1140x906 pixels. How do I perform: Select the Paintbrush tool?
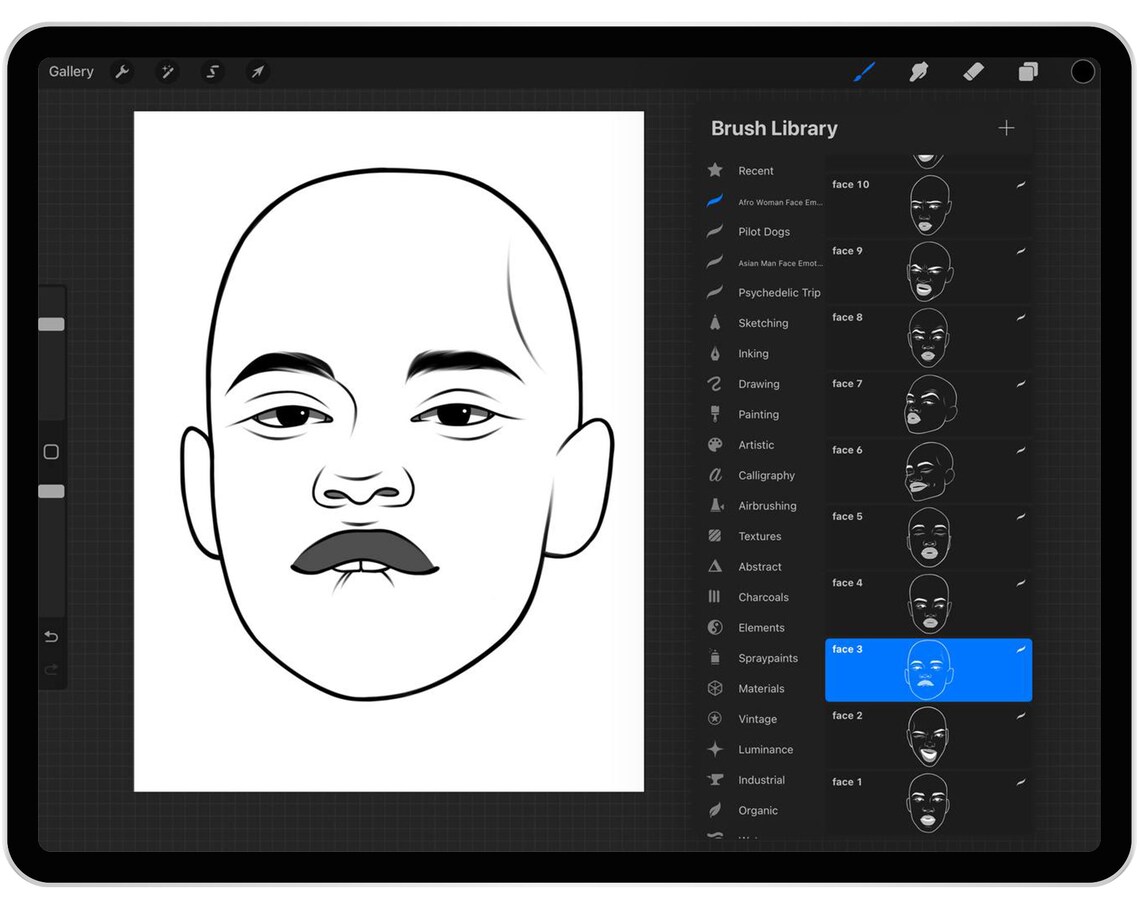coord(864,71)
